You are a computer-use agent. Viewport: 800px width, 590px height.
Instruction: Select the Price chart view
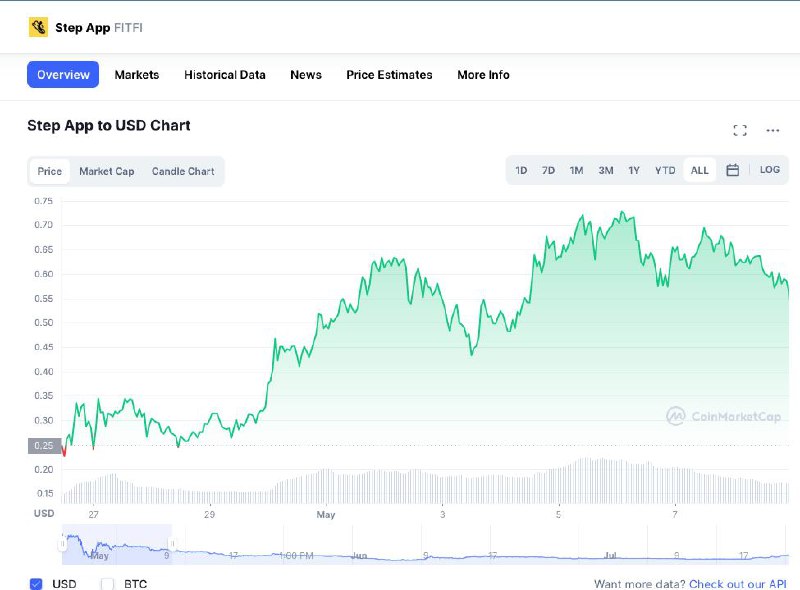(49, 171)
